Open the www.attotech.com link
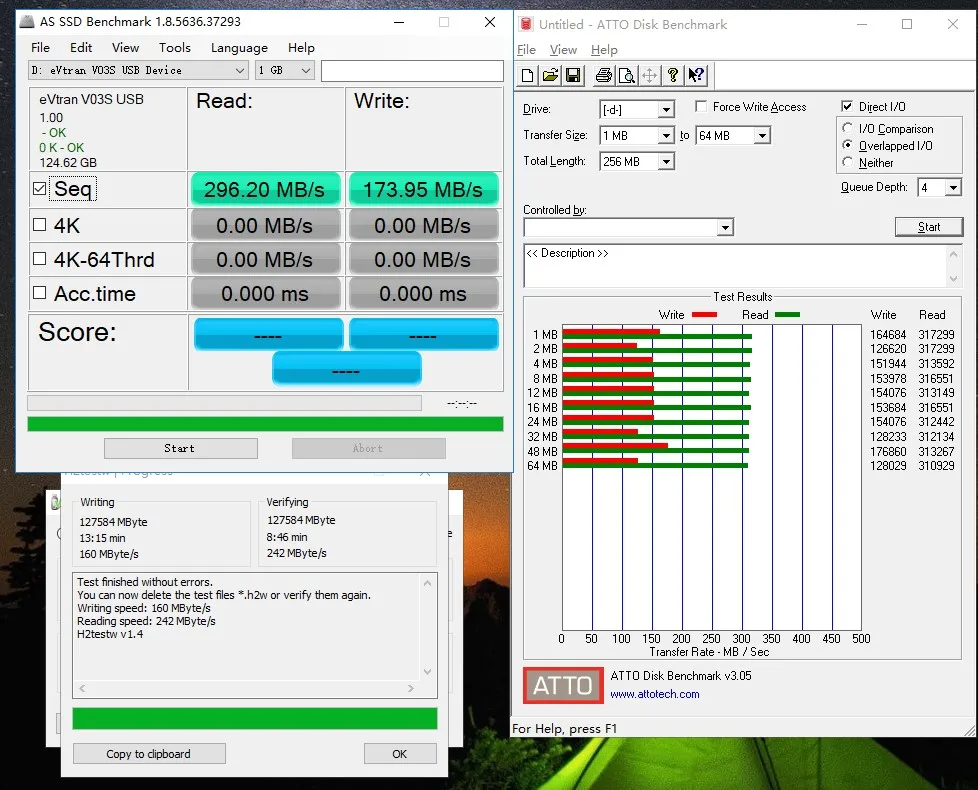Screen dimensions: 978x790 (654, 694)
